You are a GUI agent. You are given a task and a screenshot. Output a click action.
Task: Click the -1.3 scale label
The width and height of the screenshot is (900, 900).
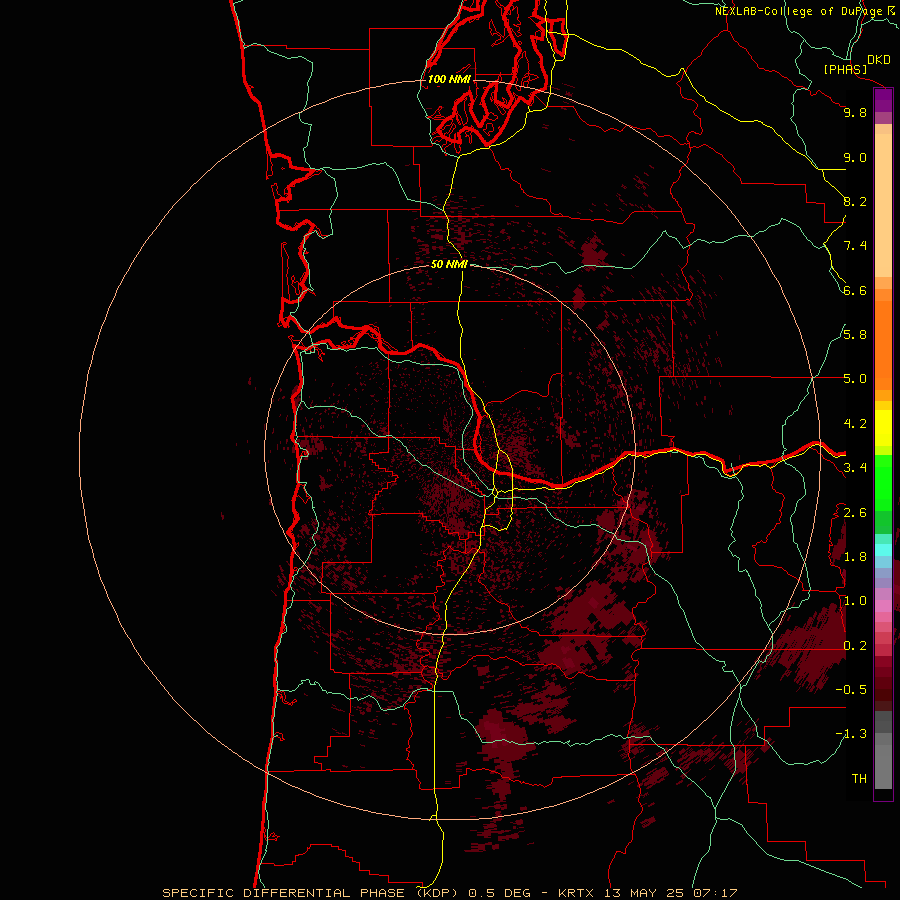tap(851, 734)
